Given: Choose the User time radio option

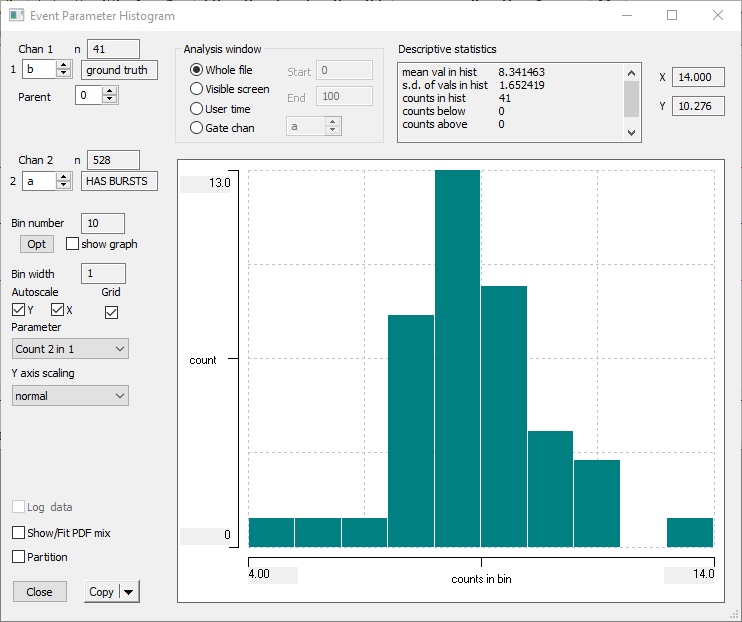Looking at the screenshot, I should [x=196, y=109].
